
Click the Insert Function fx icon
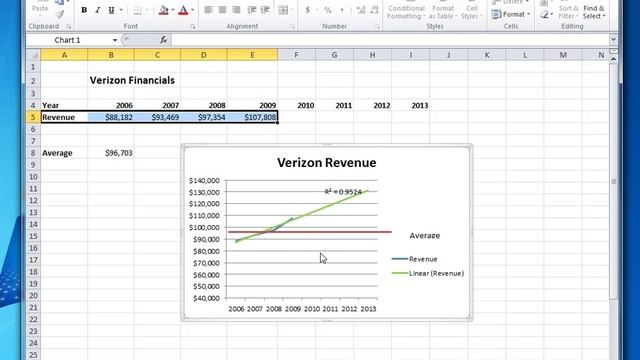tap(163, 40)
